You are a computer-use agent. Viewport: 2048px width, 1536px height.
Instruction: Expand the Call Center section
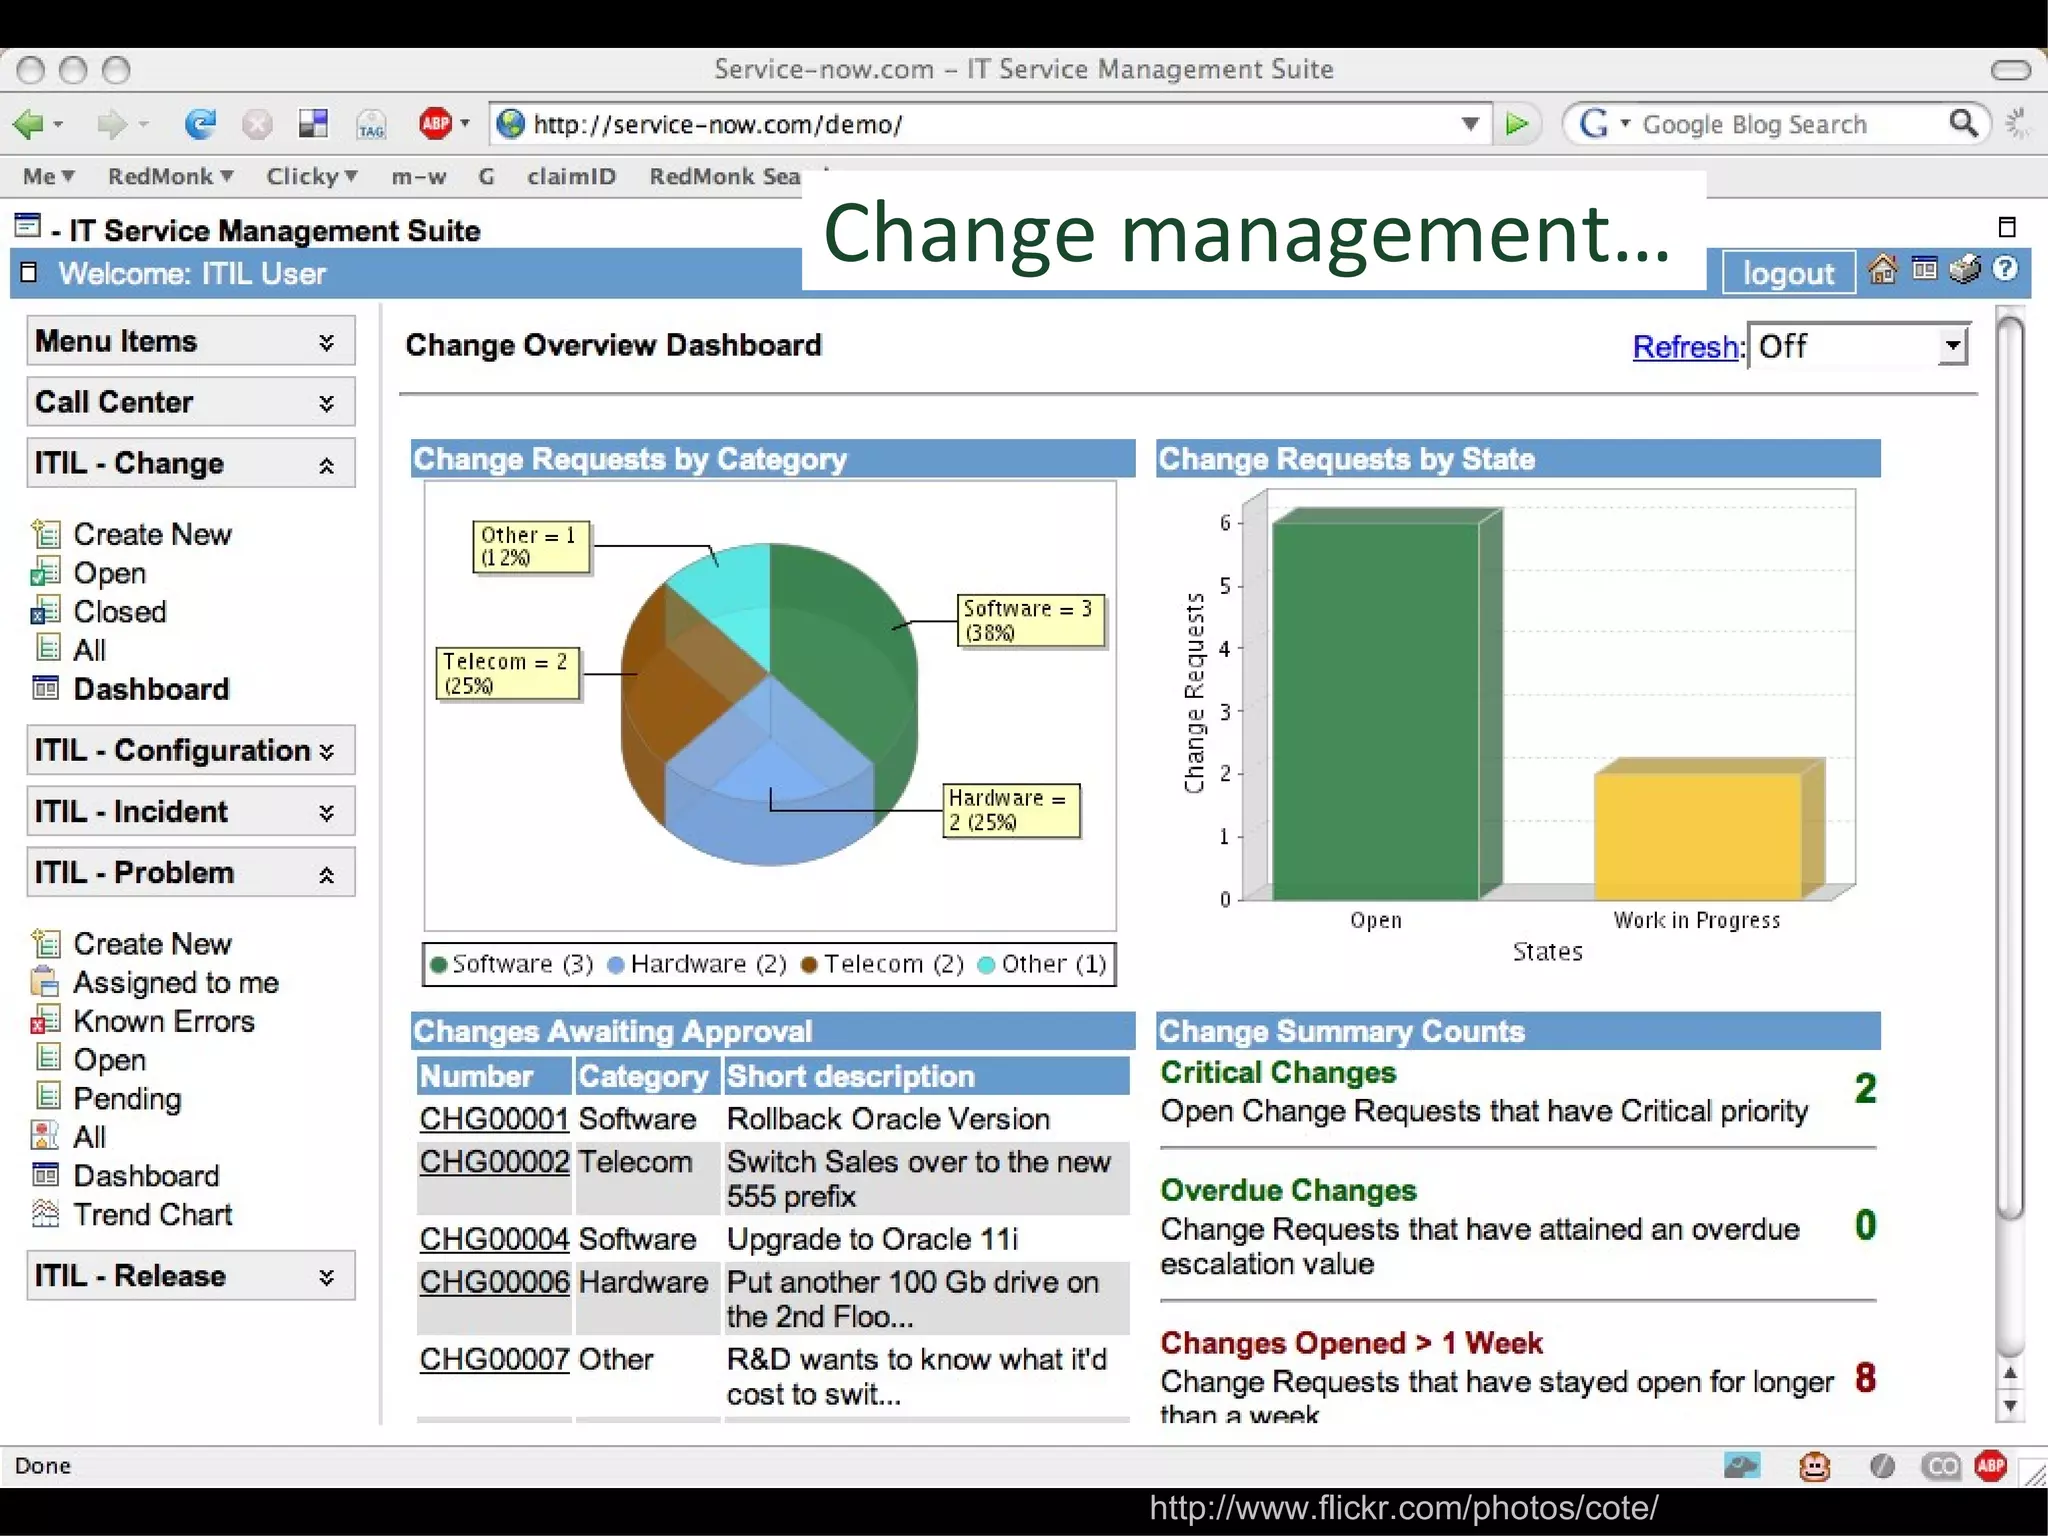(326, 403)
